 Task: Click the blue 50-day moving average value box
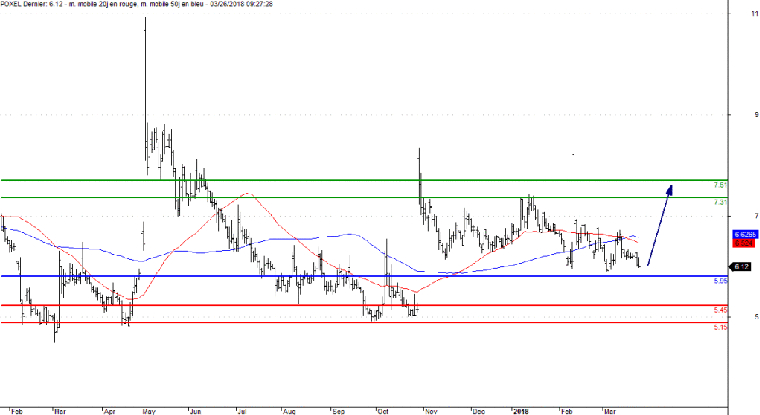pyautogui.click(x=745, y=235)
